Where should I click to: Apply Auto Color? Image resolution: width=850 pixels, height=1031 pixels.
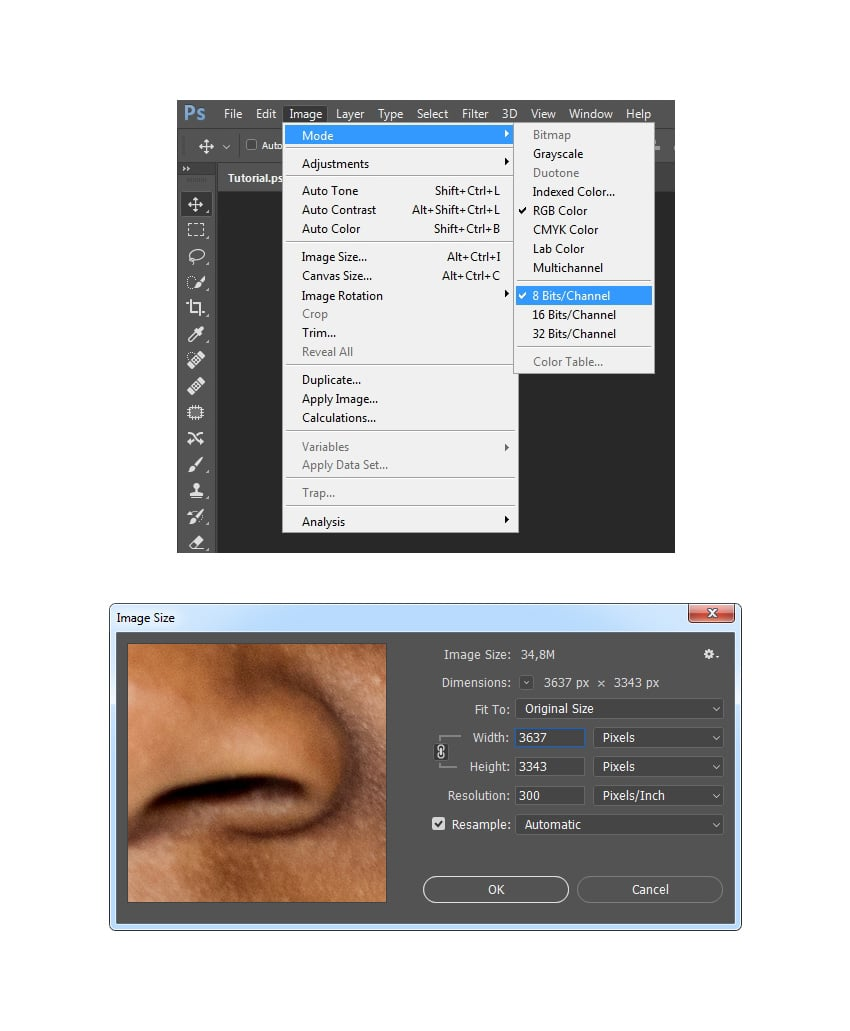click(x=400, y=229)
